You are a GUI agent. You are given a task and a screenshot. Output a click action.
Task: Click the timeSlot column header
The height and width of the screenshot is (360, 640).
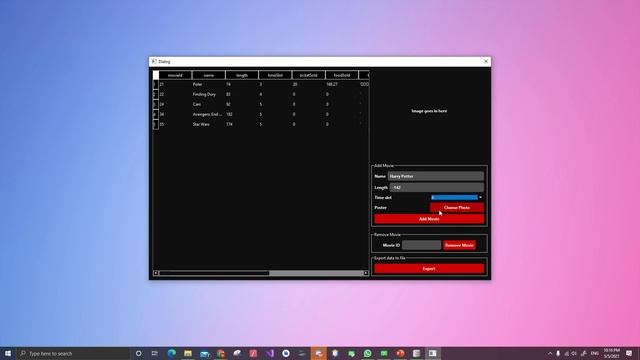275,75
